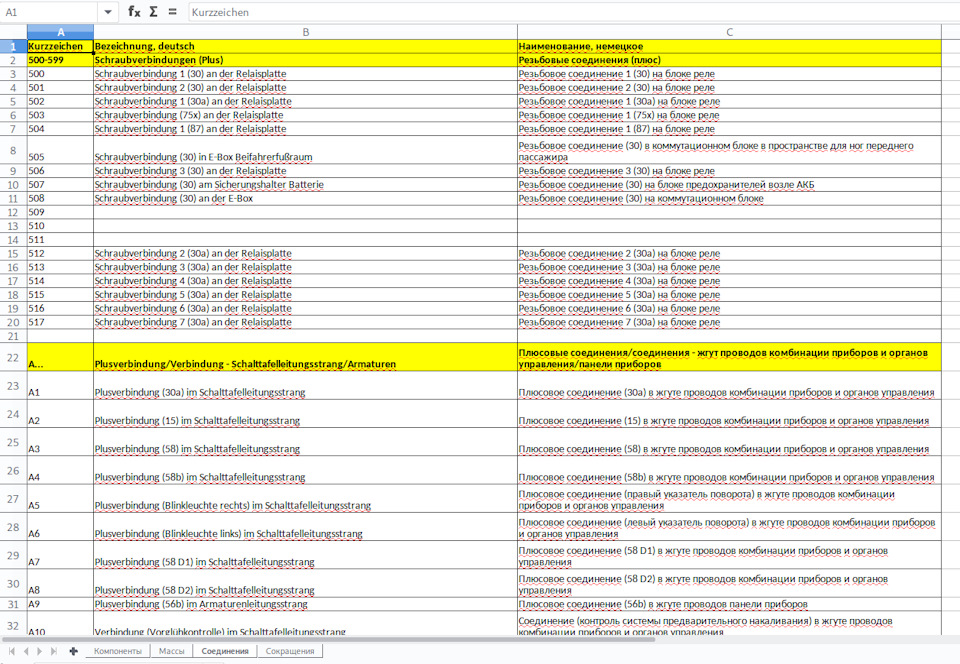
Task: Click cell 'Plusverbindung (56b) im Armaturenleitungsstrang'
Action: [305, 604]
